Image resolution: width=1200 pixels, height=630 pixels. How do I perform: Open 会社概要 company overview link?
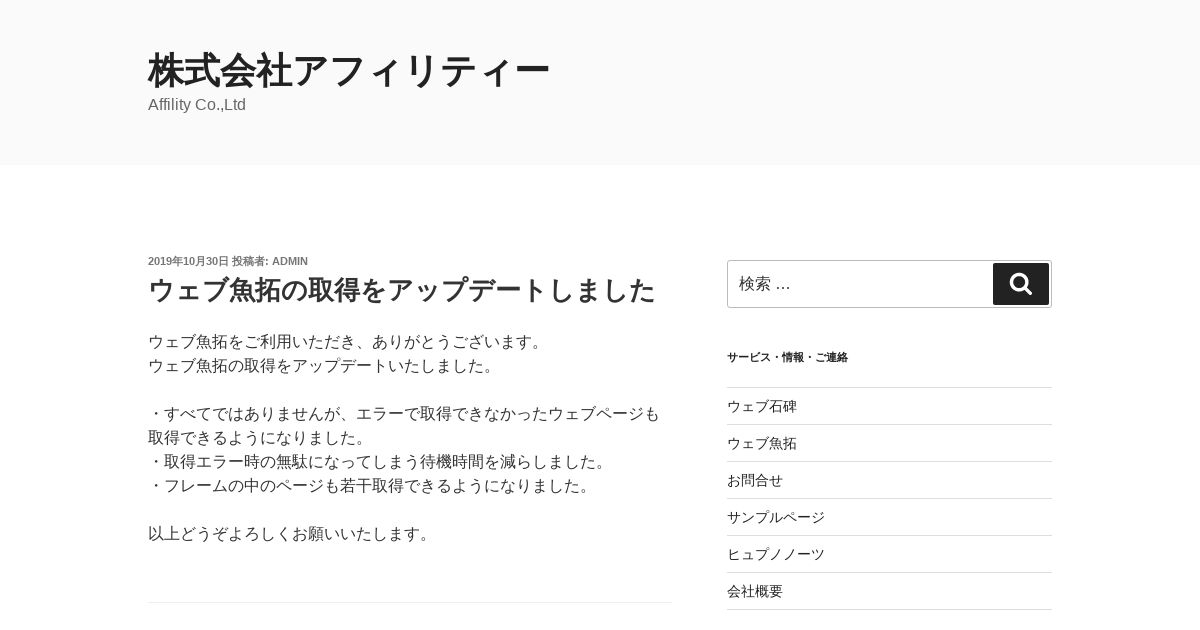click(x=755, y=591)
